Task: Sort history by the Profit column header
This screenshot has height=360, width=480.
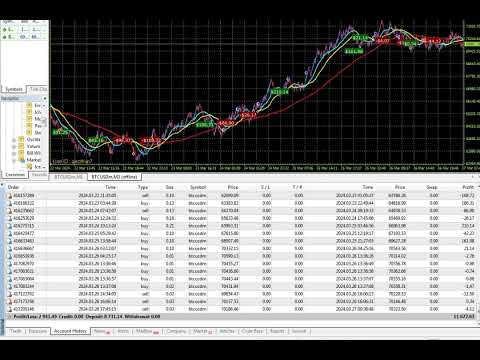Action: 468,187
